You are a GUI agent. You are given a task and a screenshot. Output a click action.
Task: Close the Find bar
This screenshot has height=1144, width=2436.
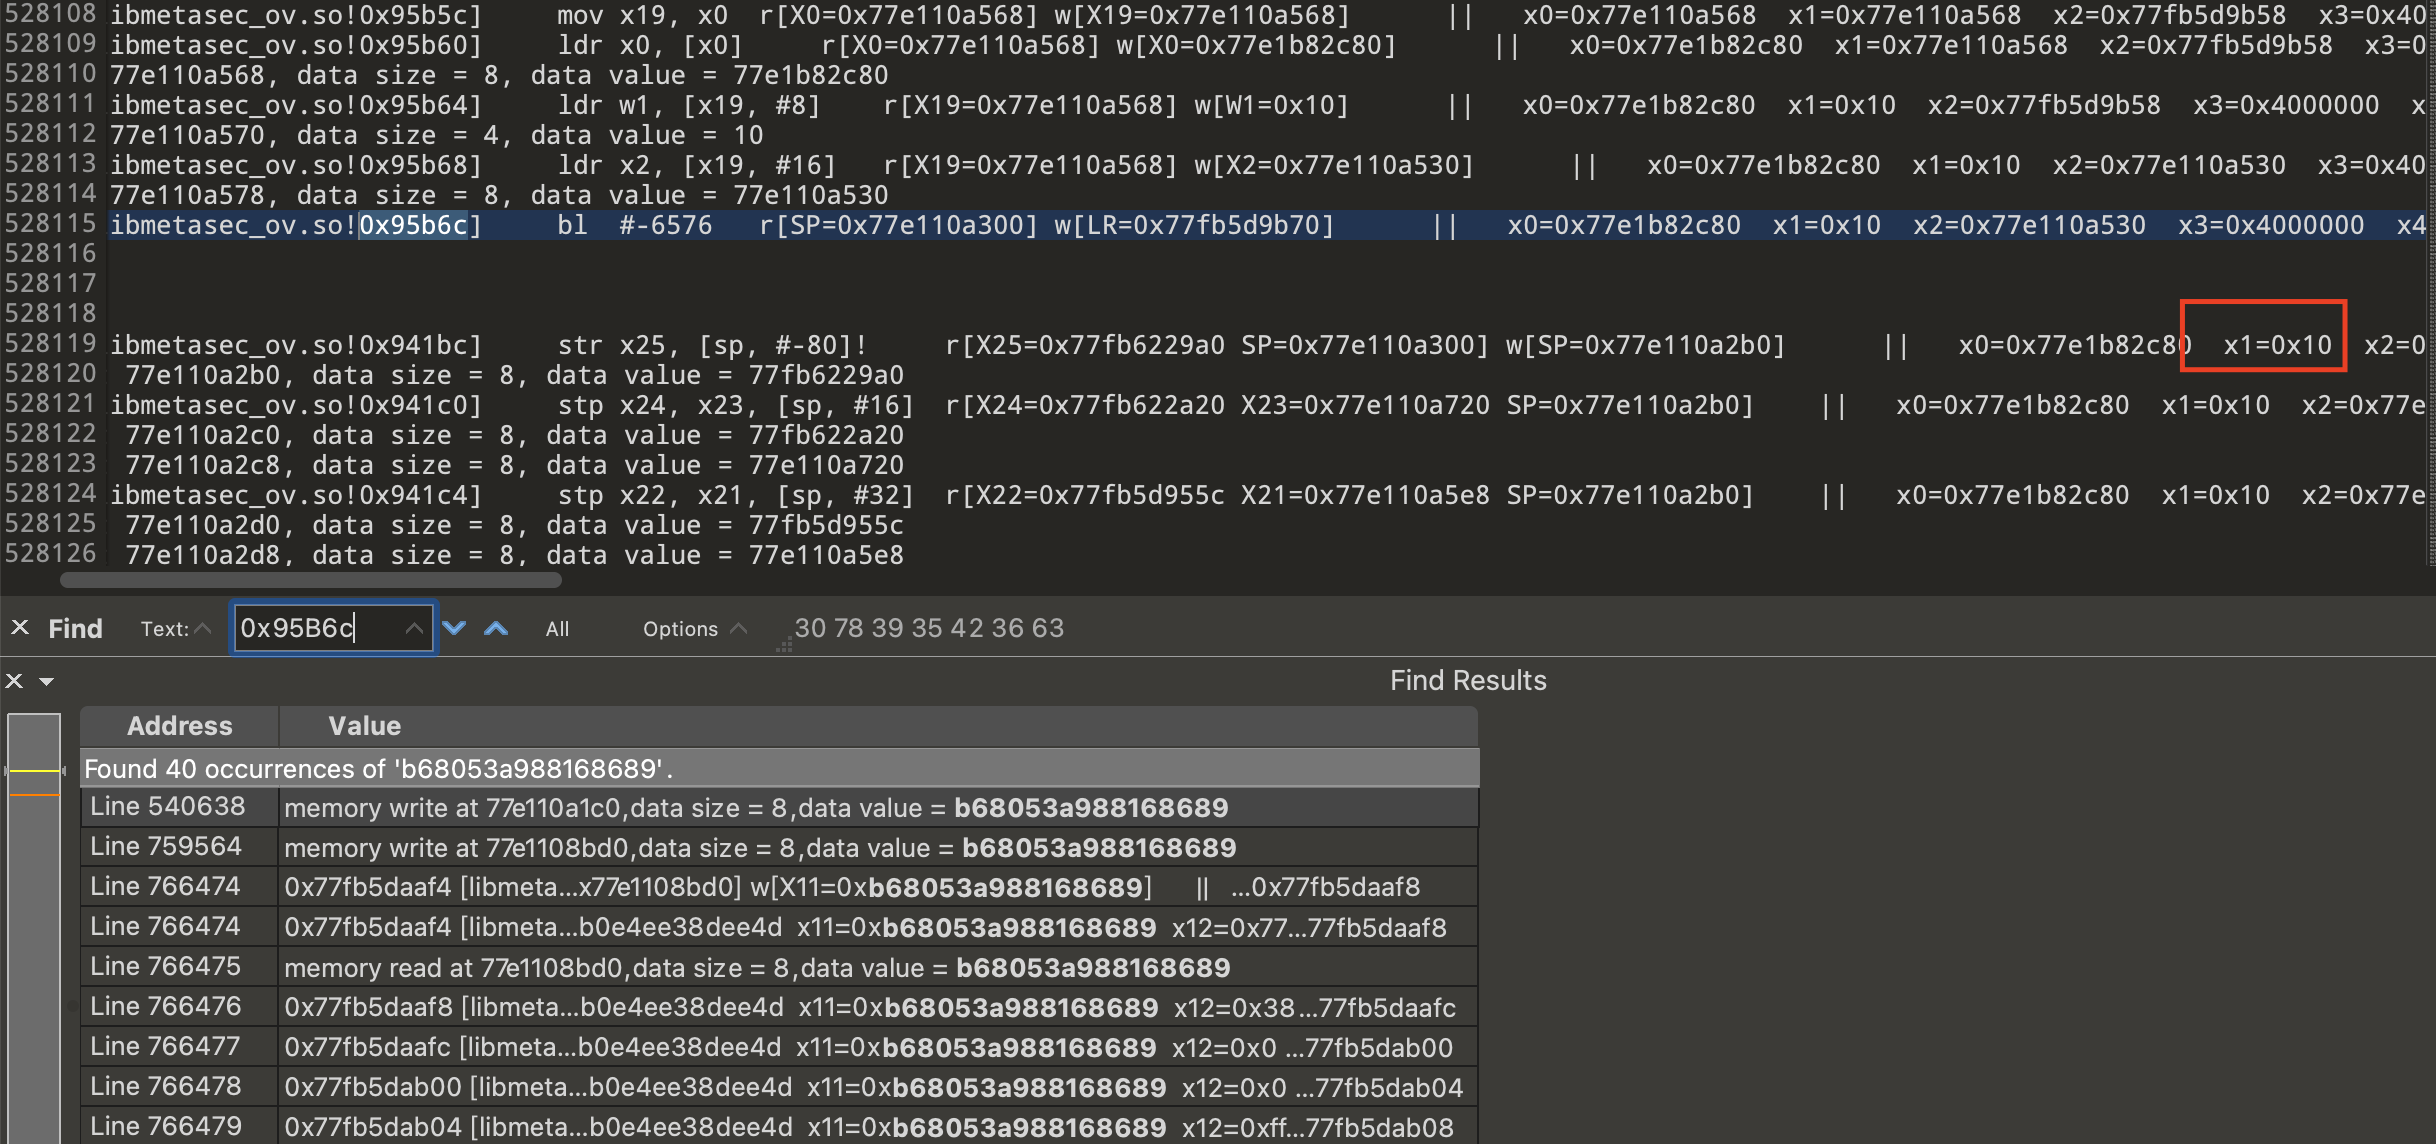tap(19, 628)
